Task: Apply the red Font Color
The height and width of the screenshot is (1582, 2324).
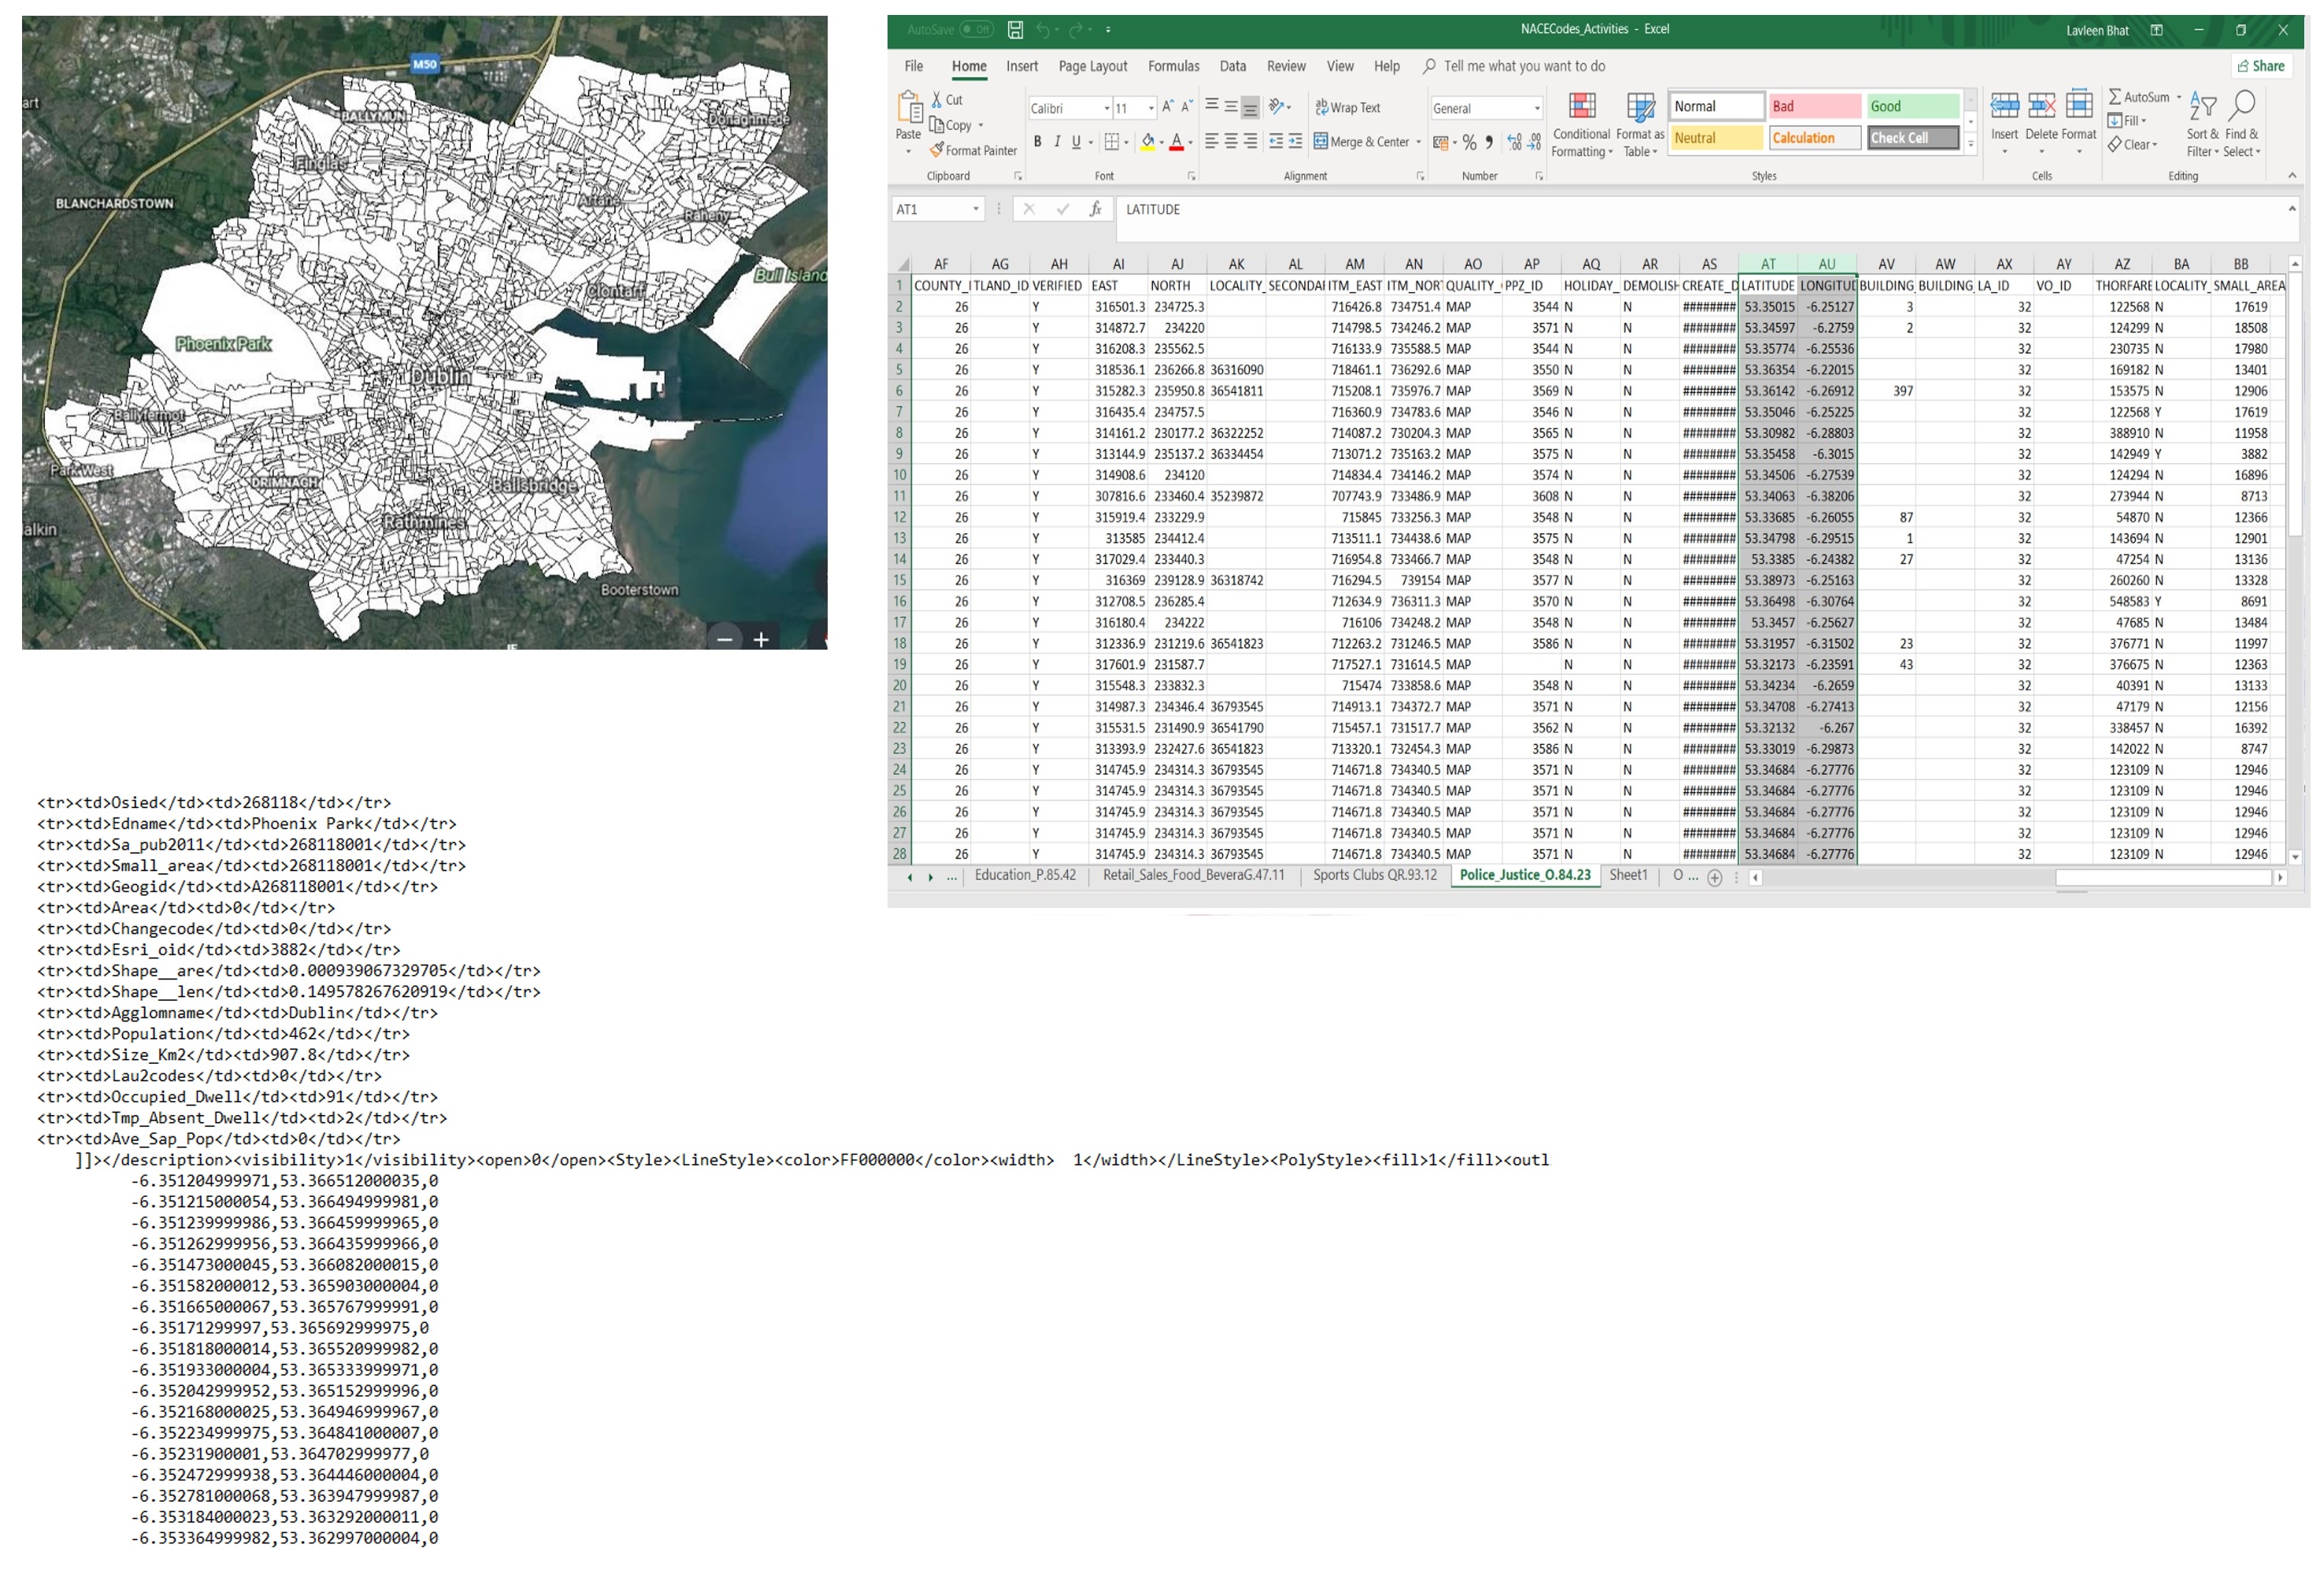Action: (1177, 142)
